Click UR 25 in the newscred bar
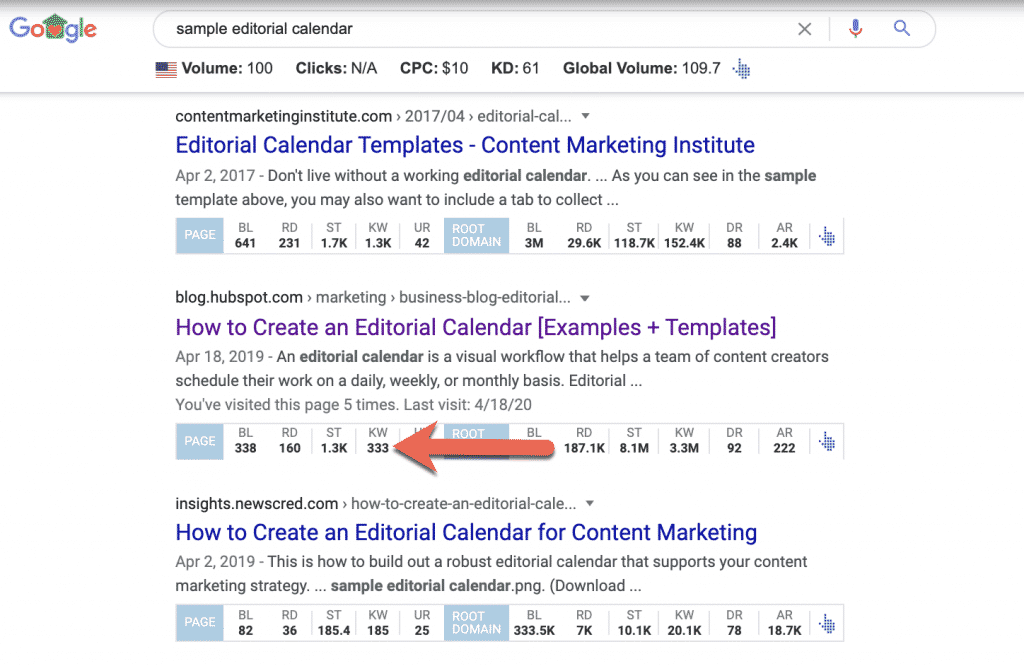Screen dimensions: 1024x666 click(422, 623)
